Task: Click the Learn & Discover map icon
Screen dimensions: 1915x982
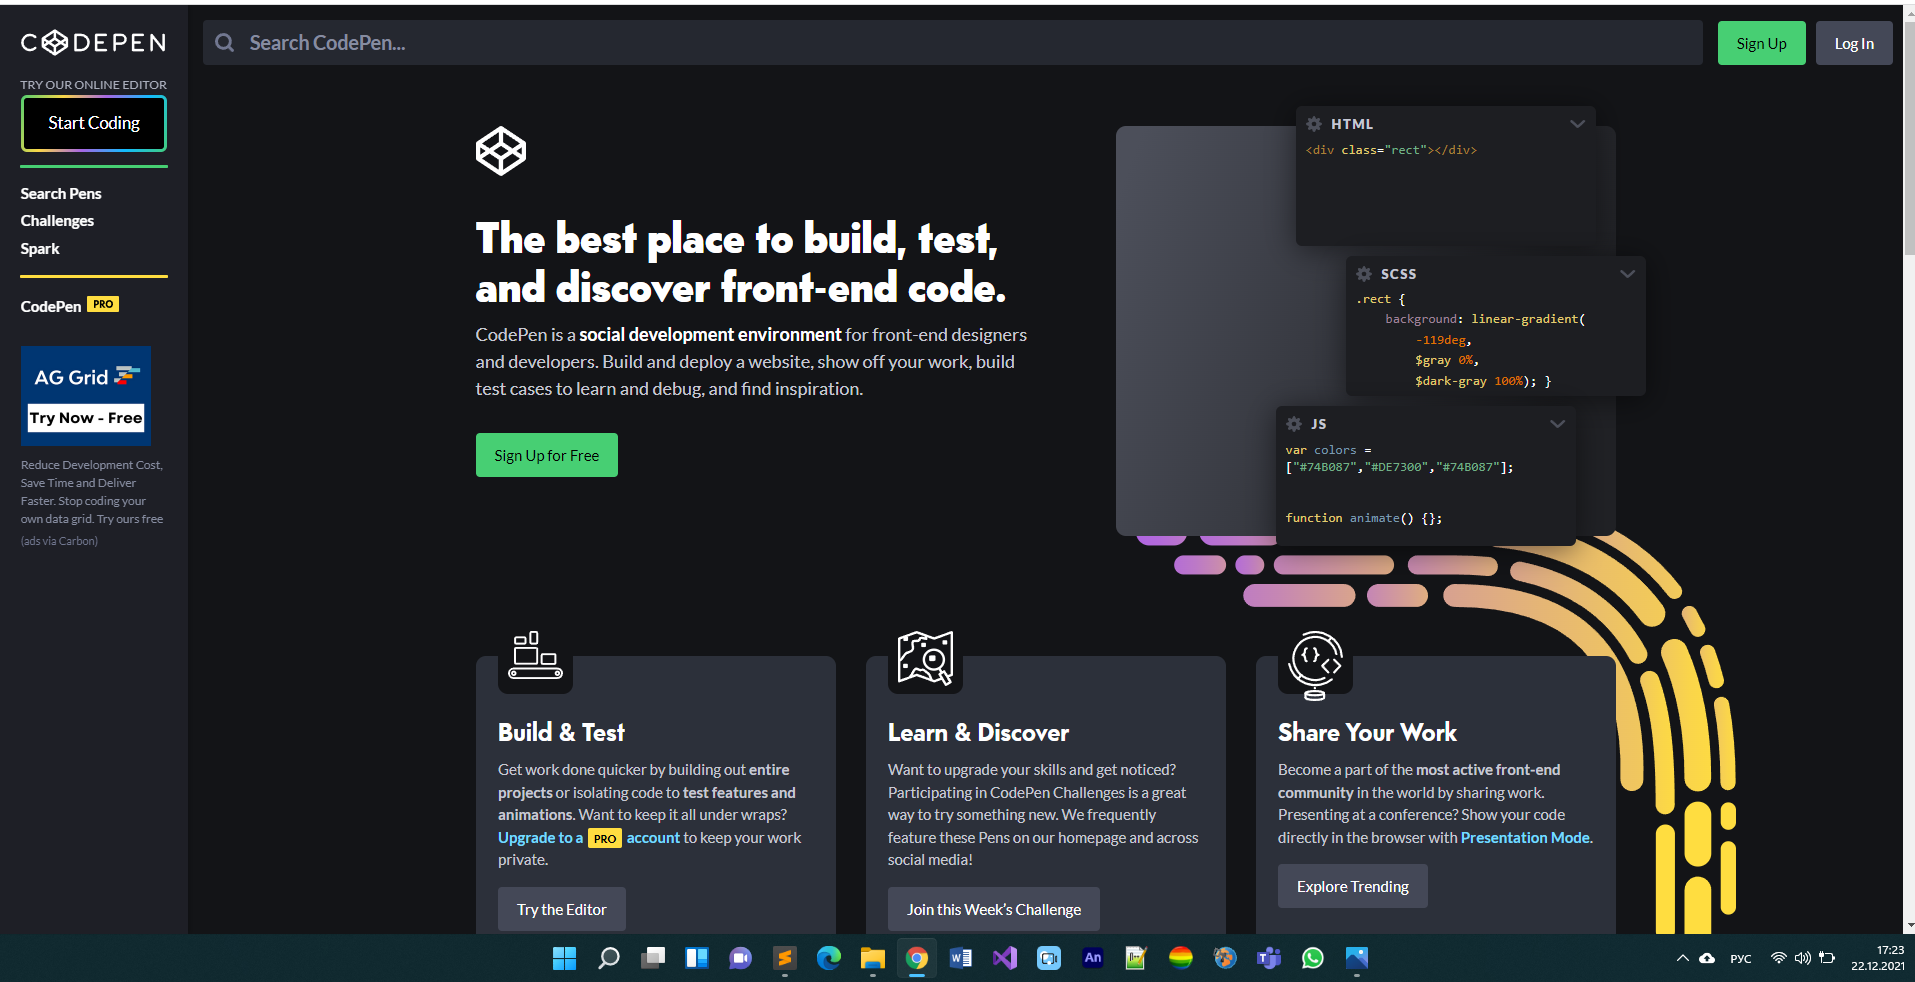Action: (925, 658)
